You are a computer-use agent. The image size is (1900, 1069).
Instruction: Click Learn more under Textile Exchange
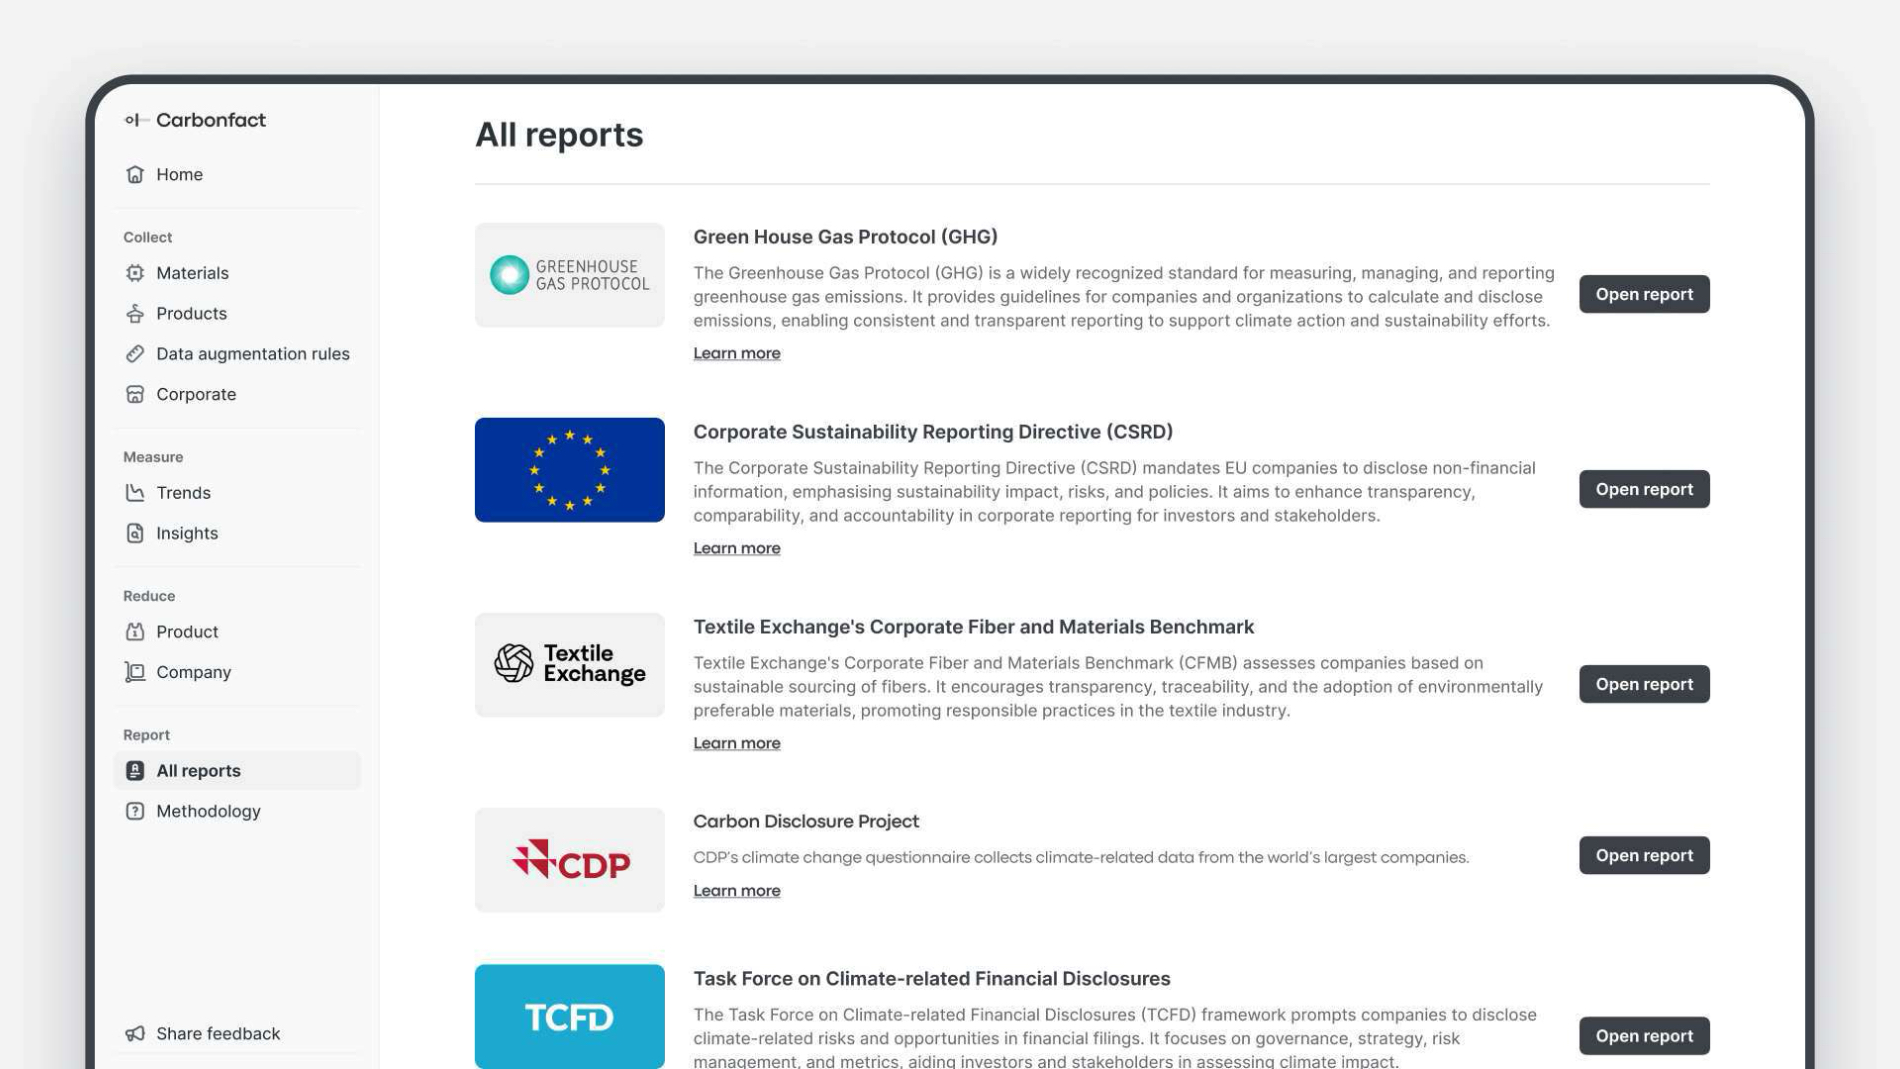point(737,743)
